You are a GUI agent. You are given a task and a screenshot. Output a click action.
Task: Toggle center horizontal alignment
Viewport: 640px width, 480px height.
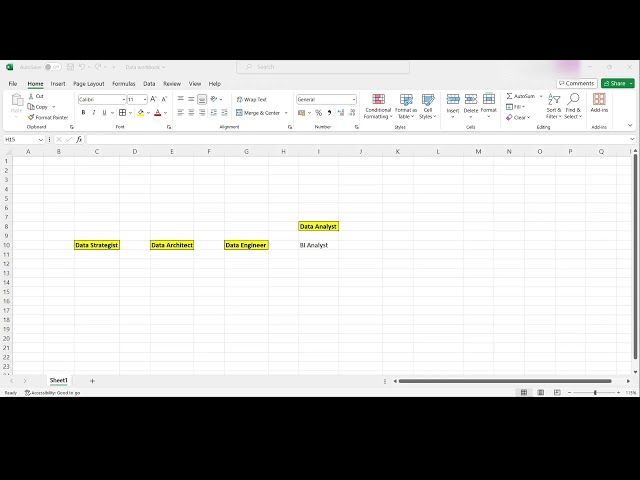coord(191,113)
